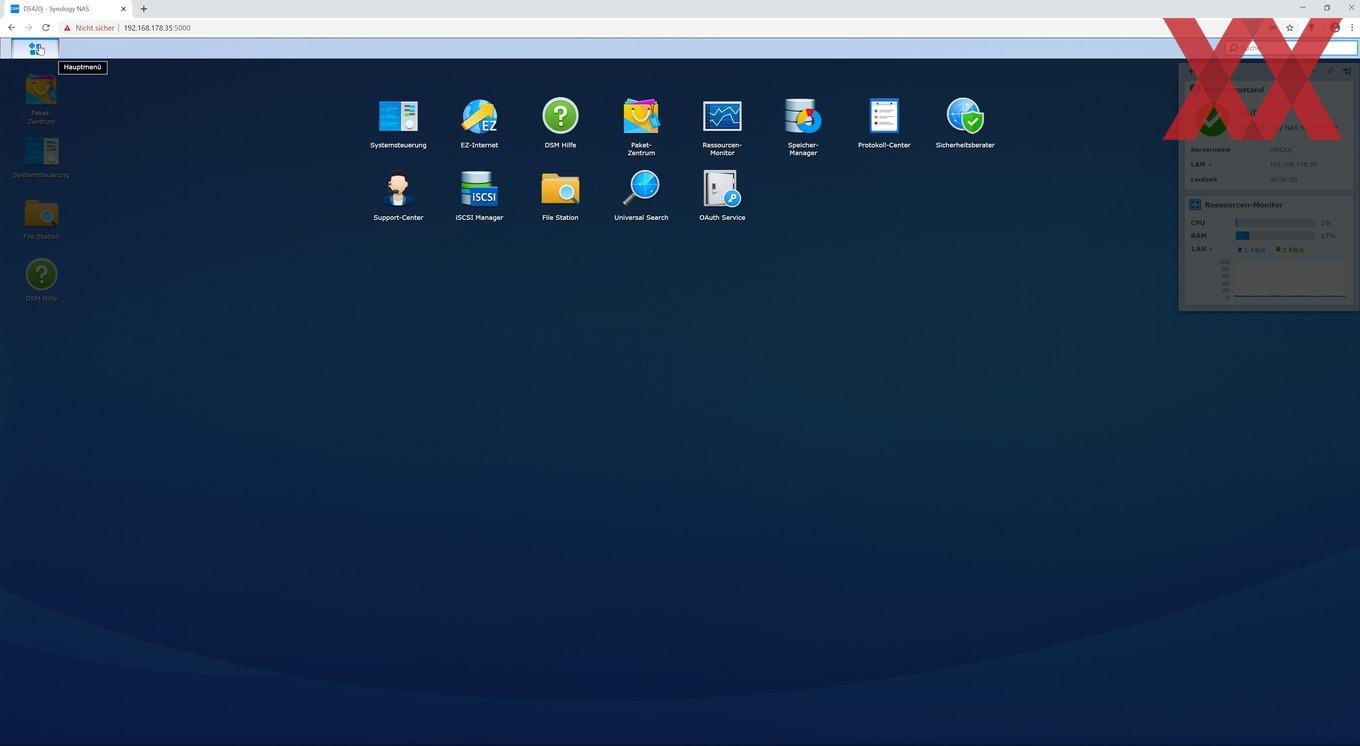Click the Servername label in the widget
This screenshot has width=1360, height=746.
pos(1210,149)
